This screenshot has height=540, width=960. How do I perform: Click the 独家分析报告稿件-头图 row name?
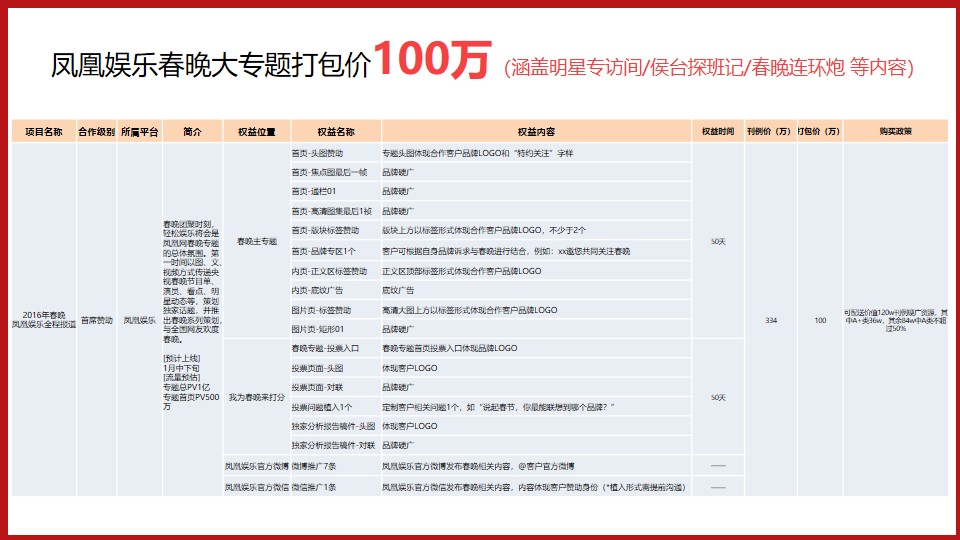[333, 426]
